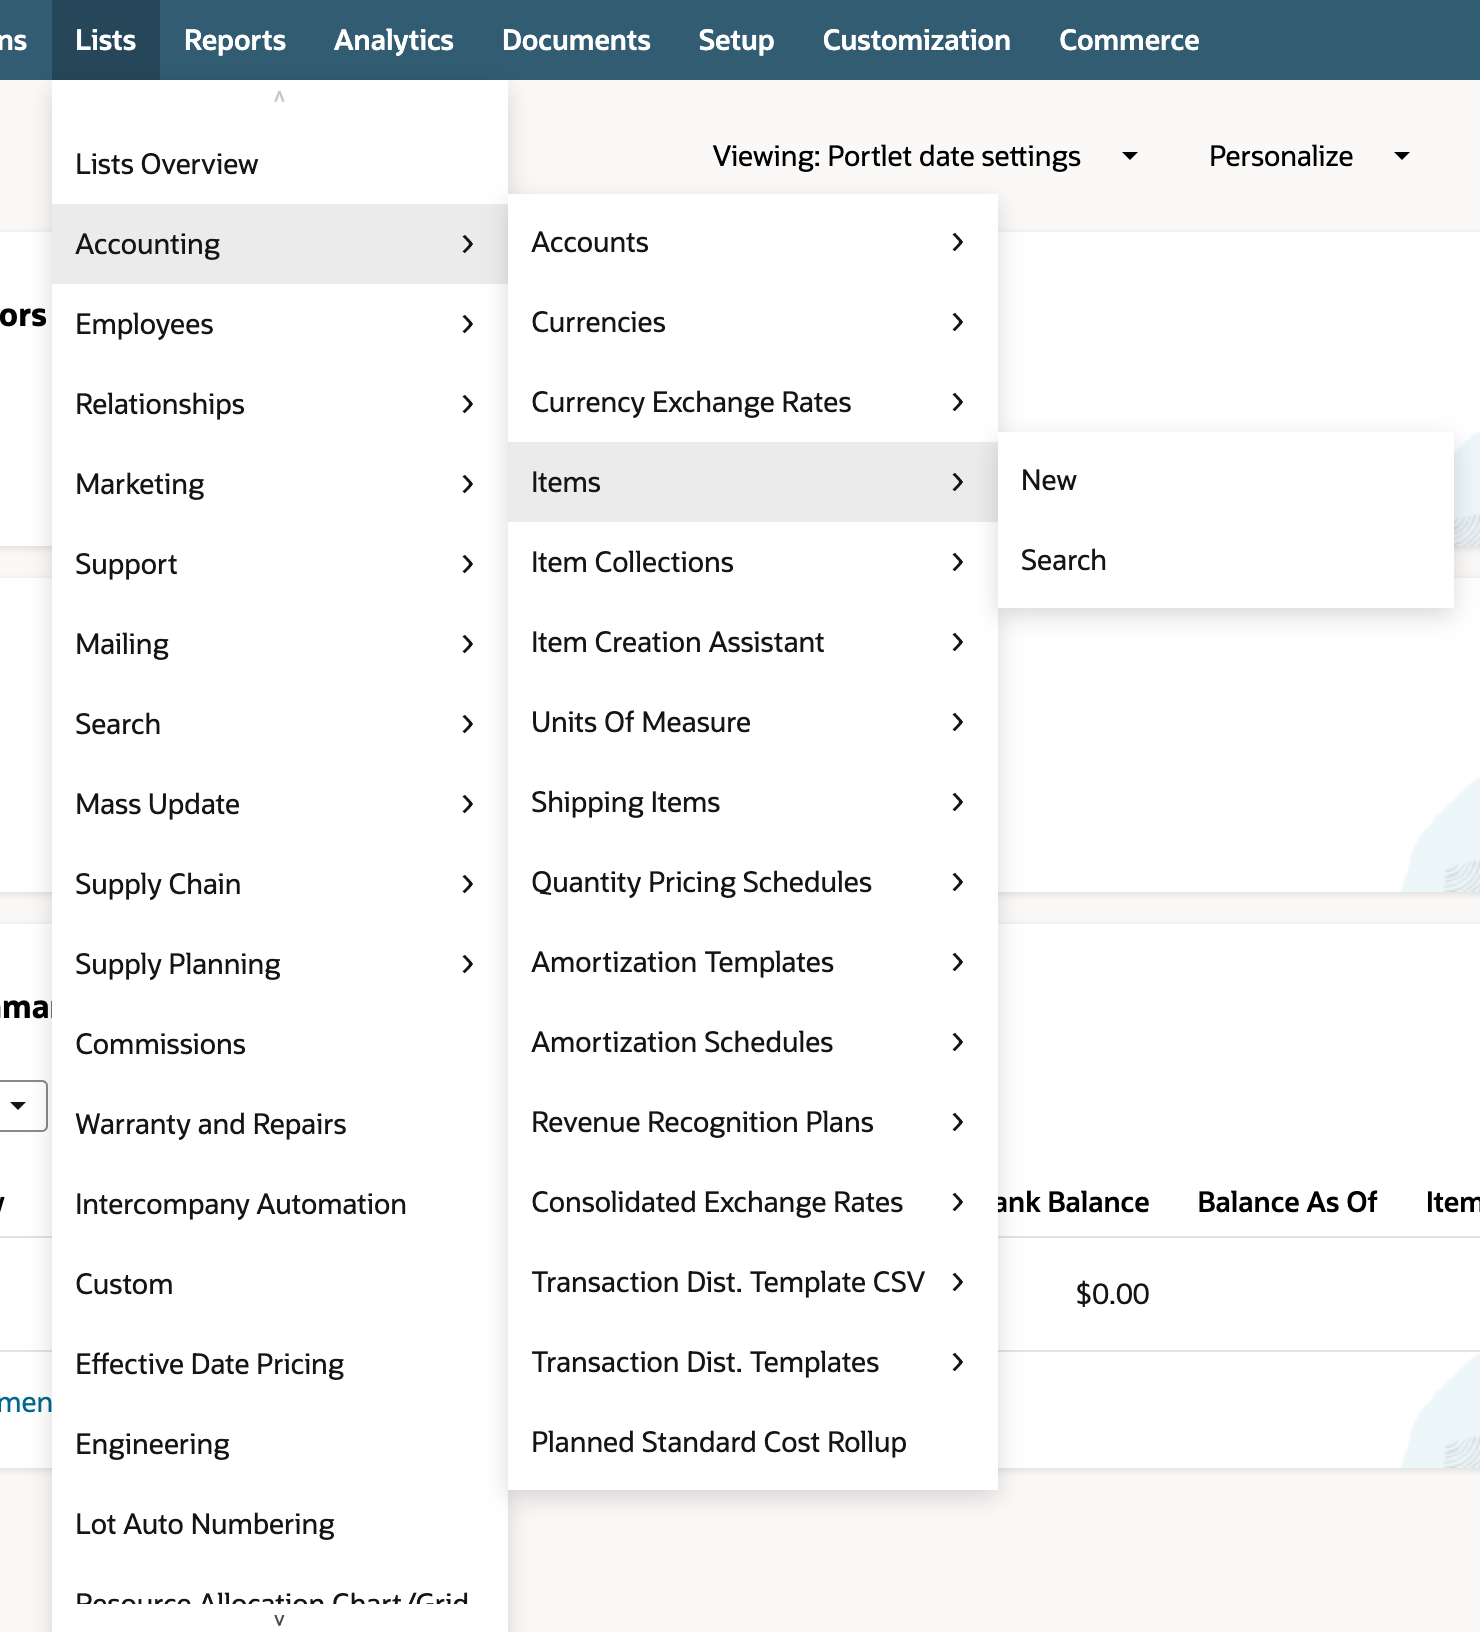The height and width of the screenshot is (1632, 1480).
Task: Select Search under Items submenu
Action: 1225,560
